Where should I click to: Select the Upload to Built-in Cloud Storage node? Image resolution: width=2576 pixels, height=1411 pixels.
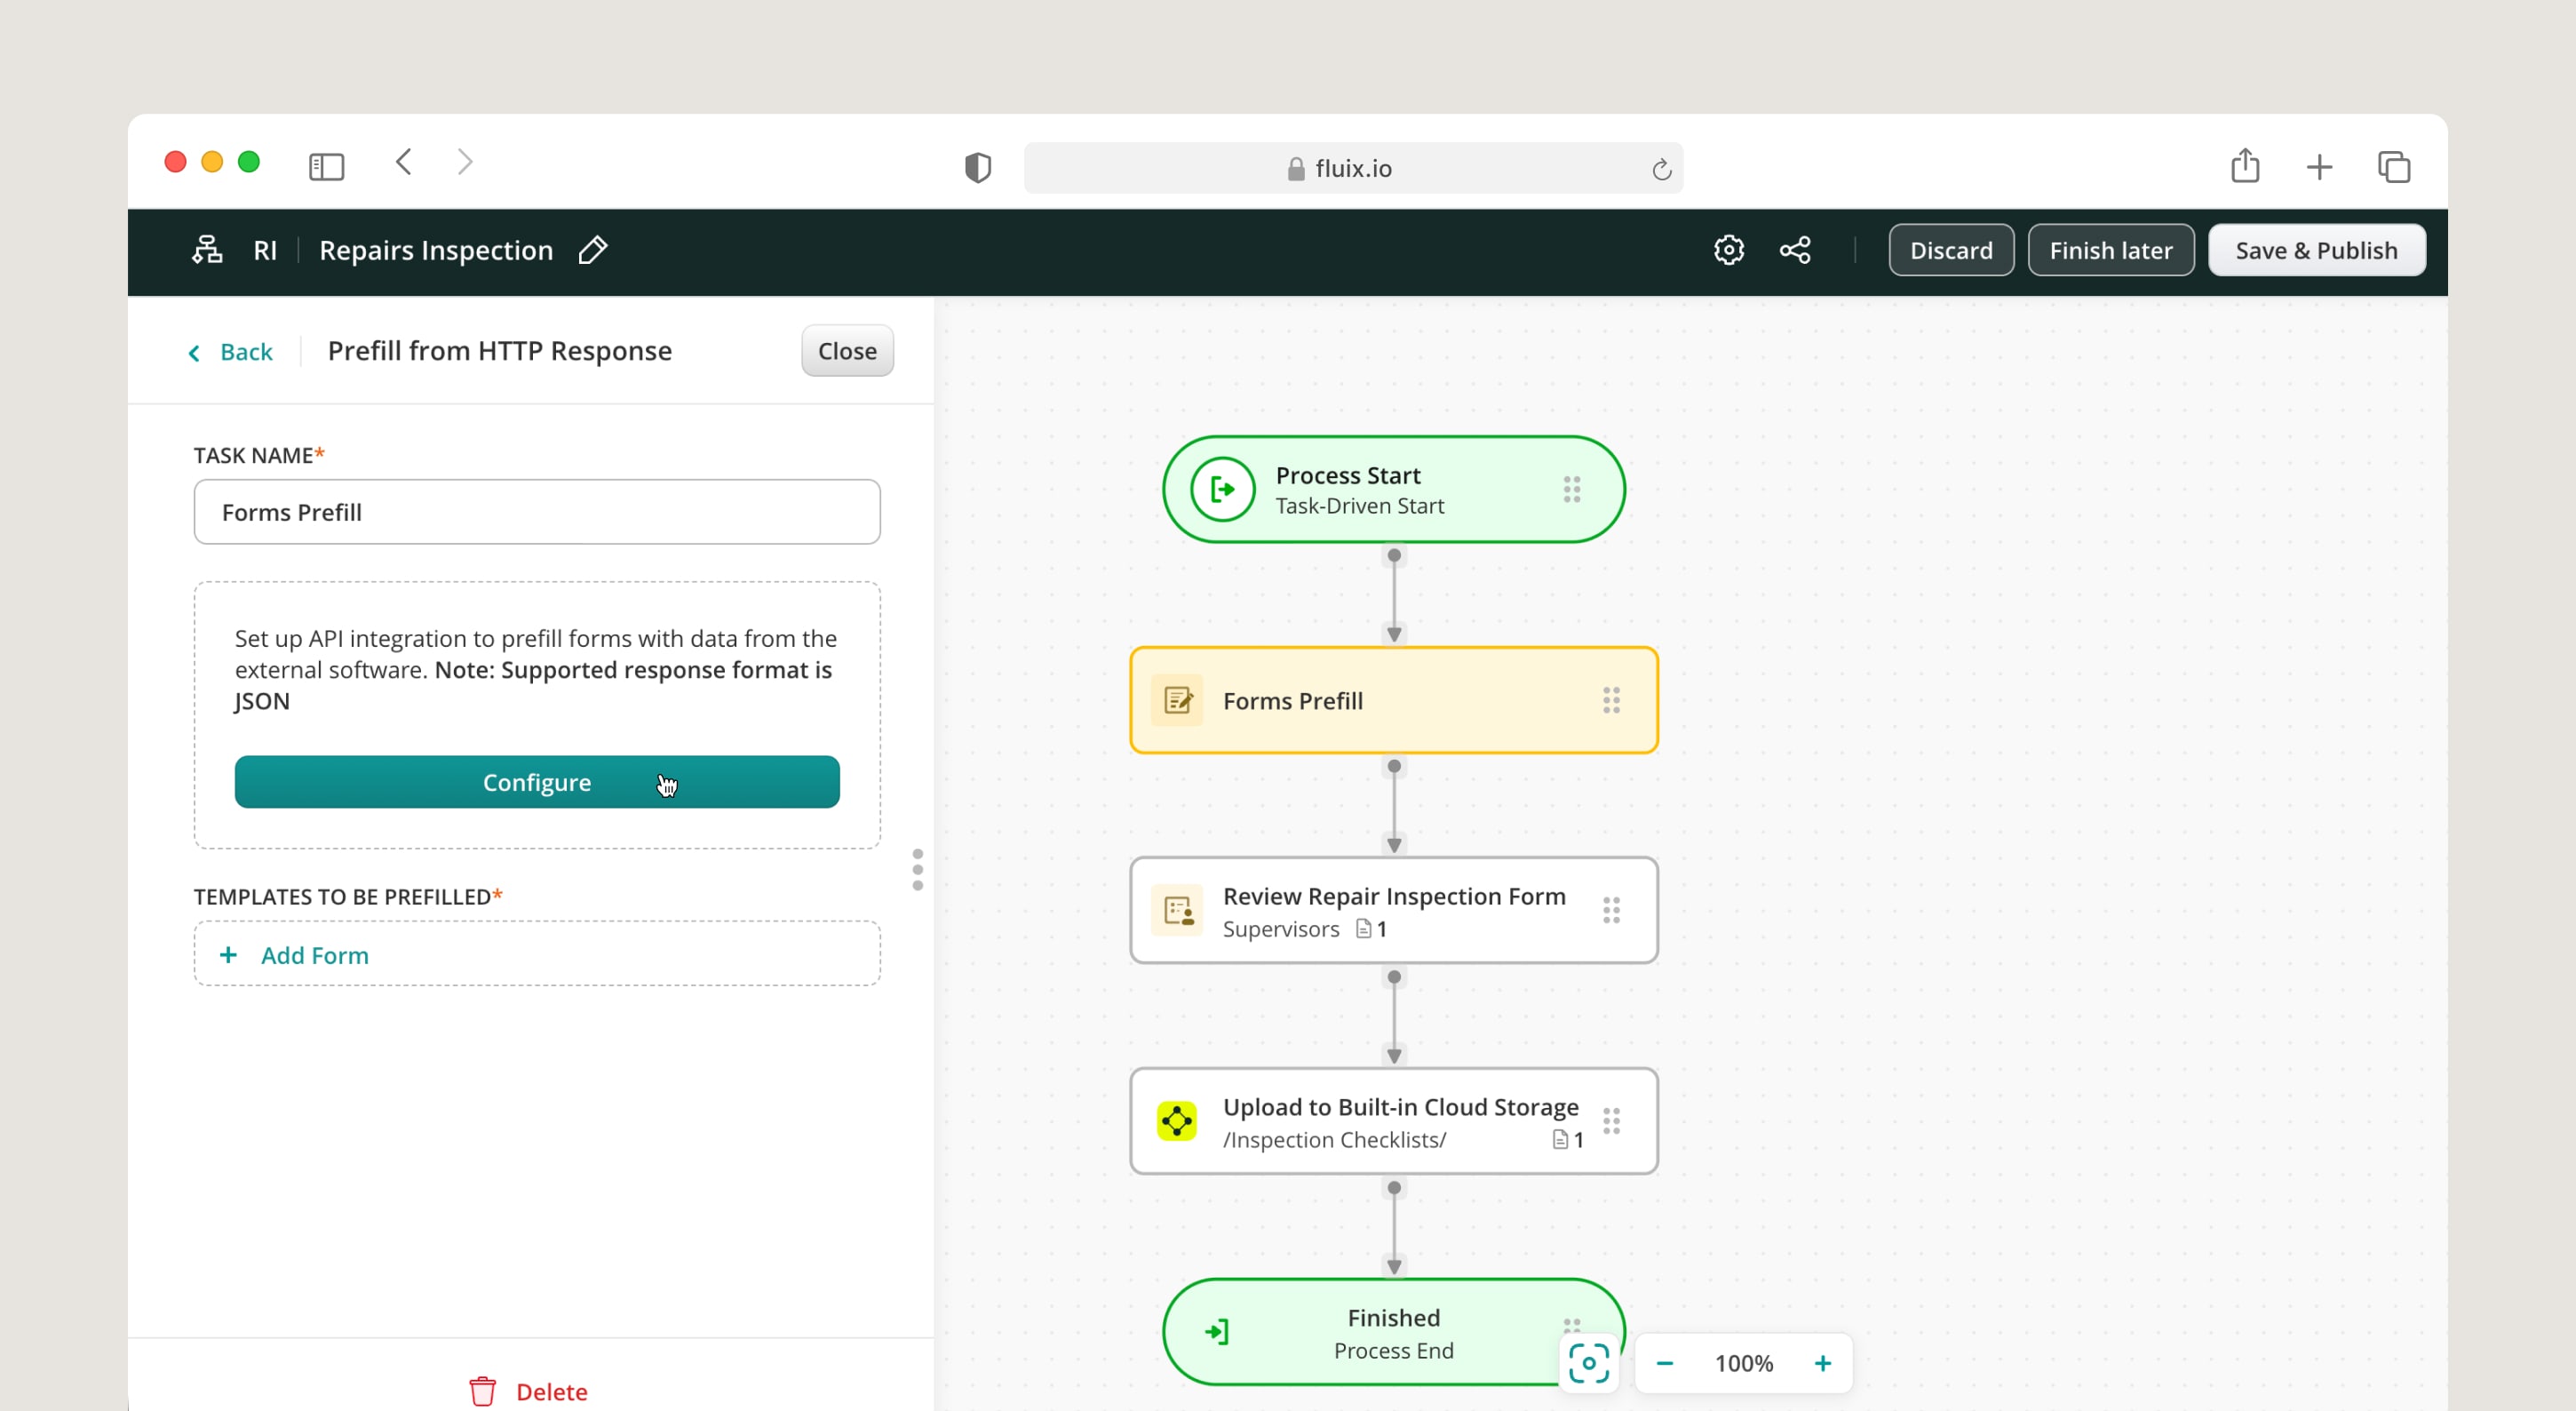[x=1393, y=1121]
